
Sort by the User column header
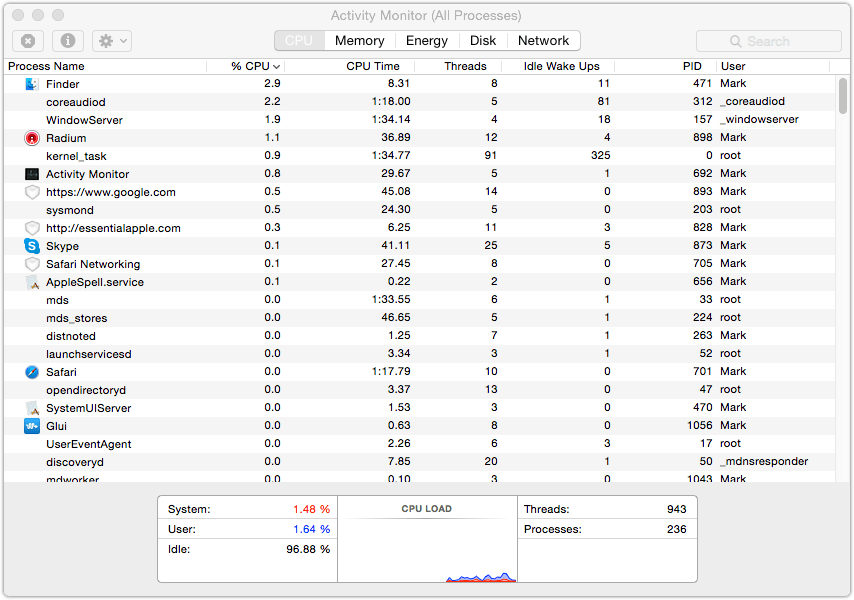(x=773, y=66)
